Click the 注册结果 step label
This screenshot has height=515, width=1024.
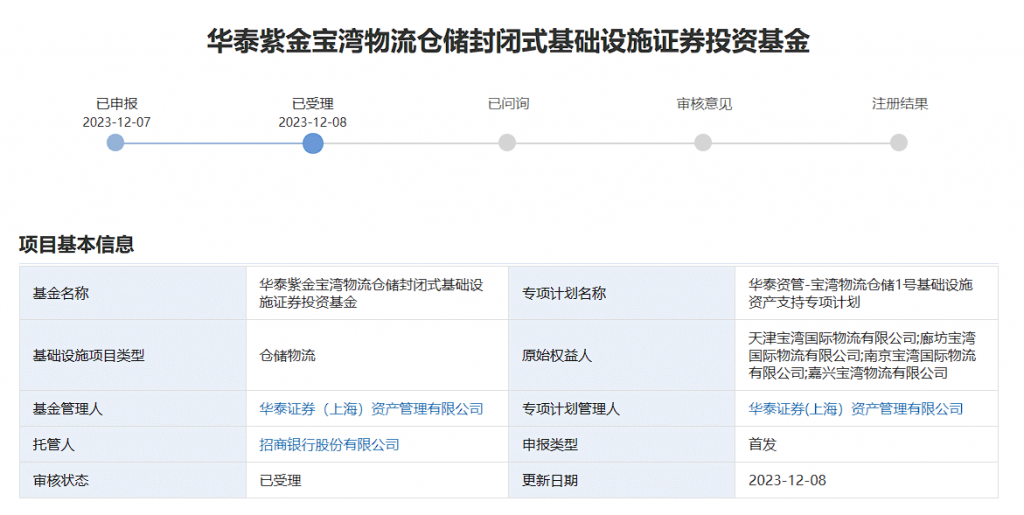tap(900, 103)
